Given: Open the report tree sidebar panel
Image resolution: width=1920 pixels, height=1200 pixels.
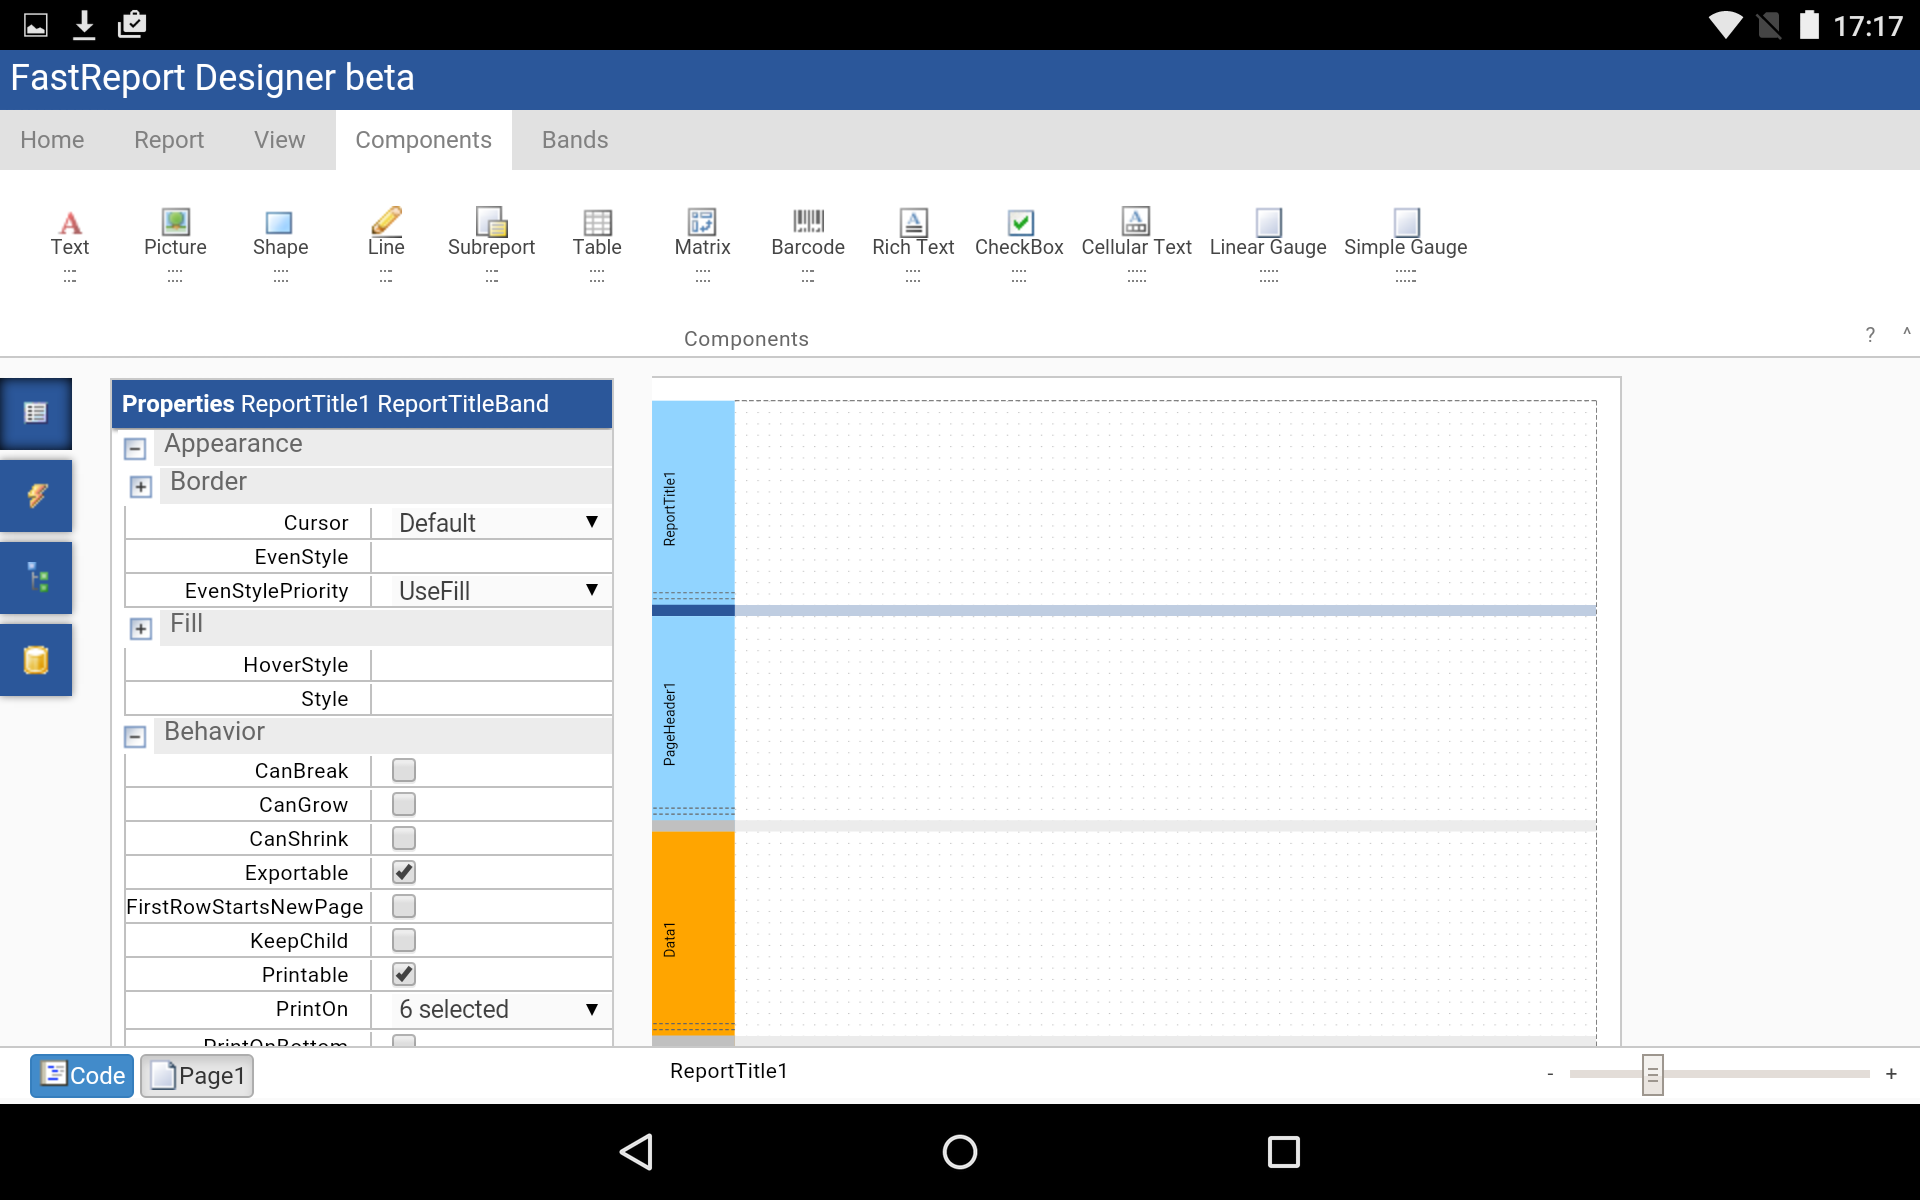Looking at the screenshot, I should [x=36, y=578].
